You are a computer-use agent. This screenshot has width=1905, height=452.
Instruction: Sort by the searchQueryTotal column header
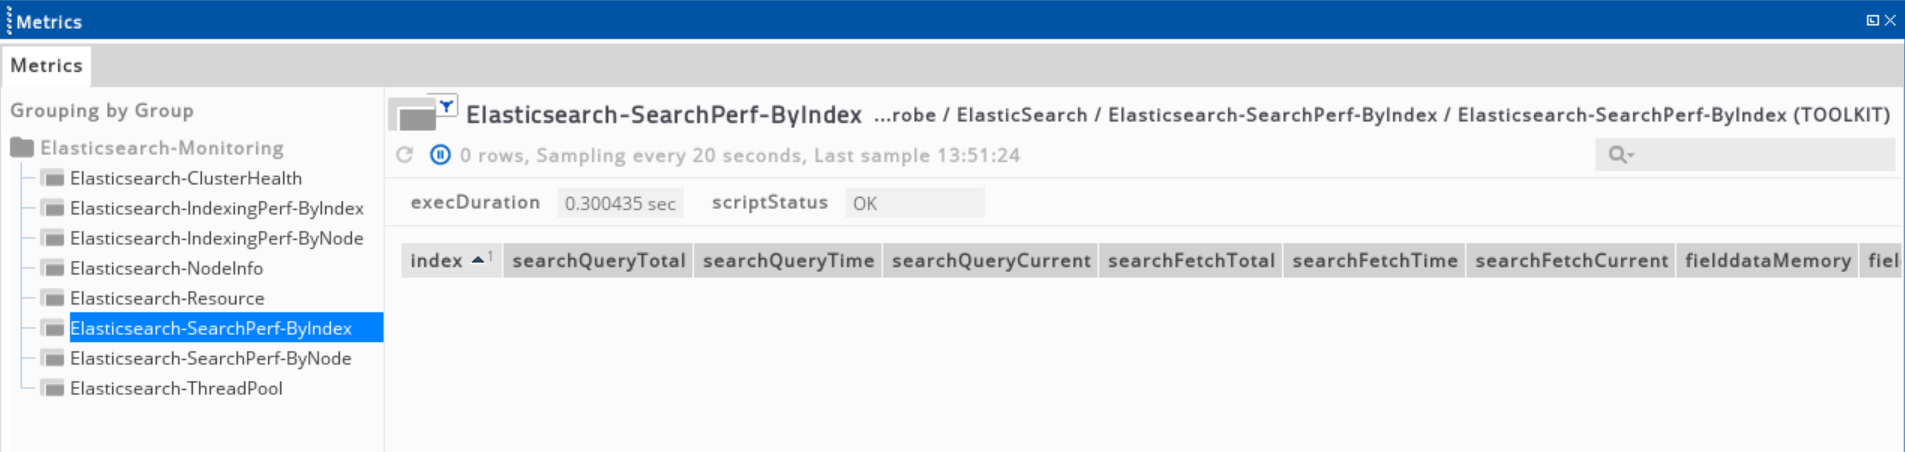coord(598,261)
